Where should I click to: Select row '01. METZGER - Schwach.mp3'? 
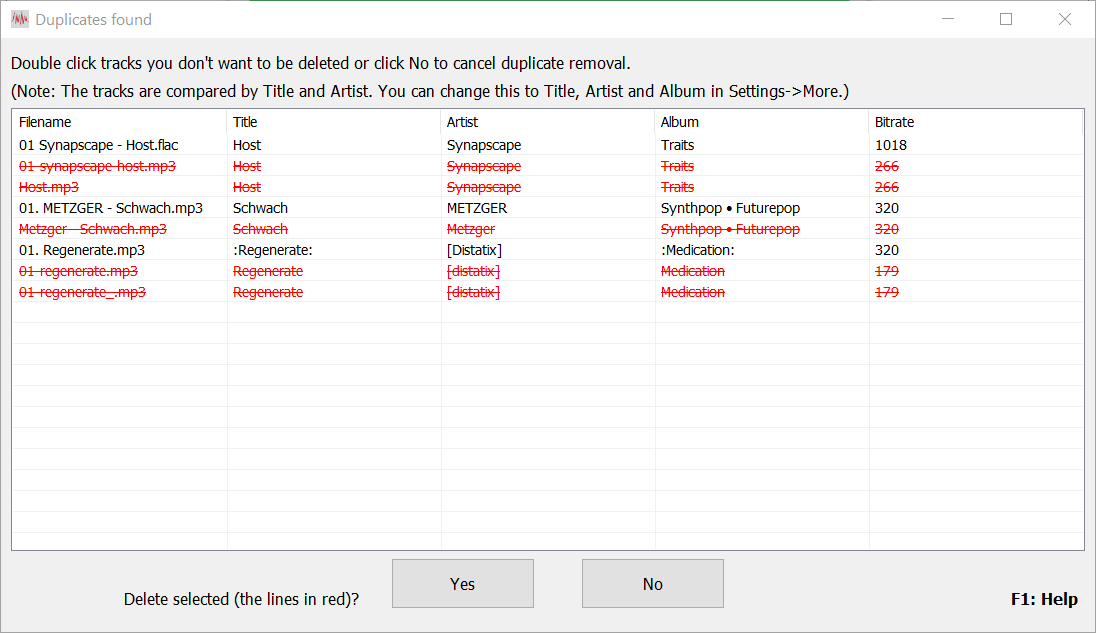click(547, 208)
